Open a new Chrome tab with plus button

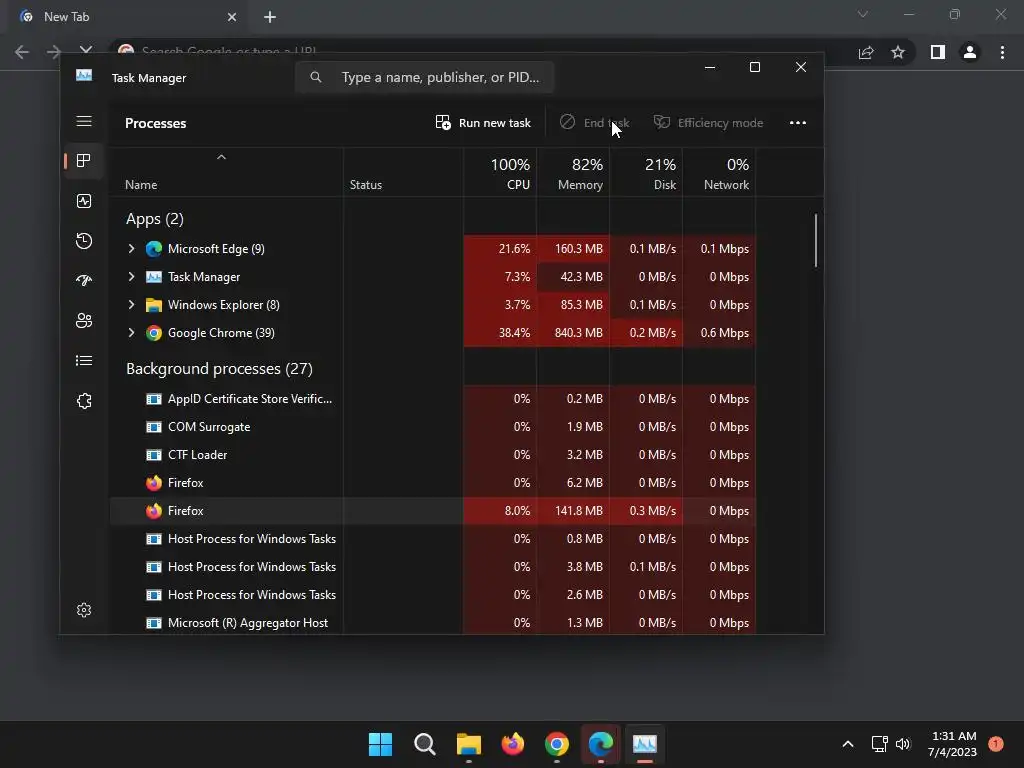[270, 17]
